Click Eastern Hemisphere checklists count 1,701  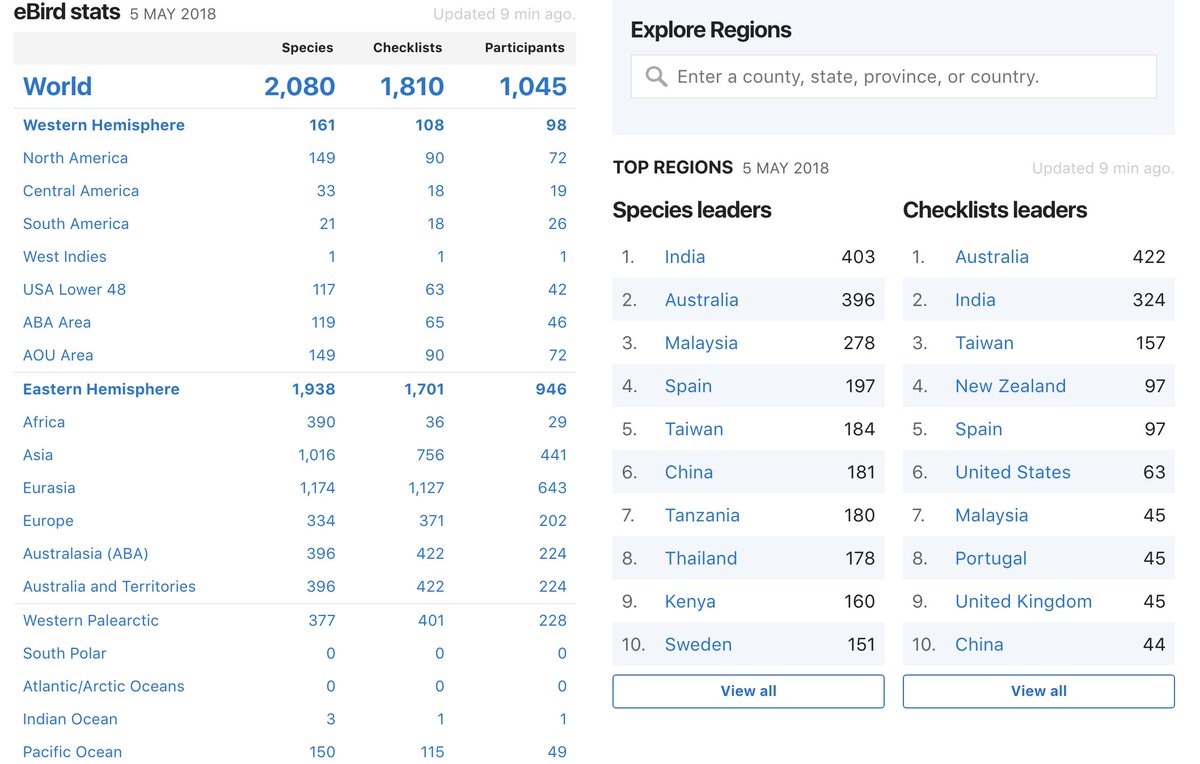[423, 389]
